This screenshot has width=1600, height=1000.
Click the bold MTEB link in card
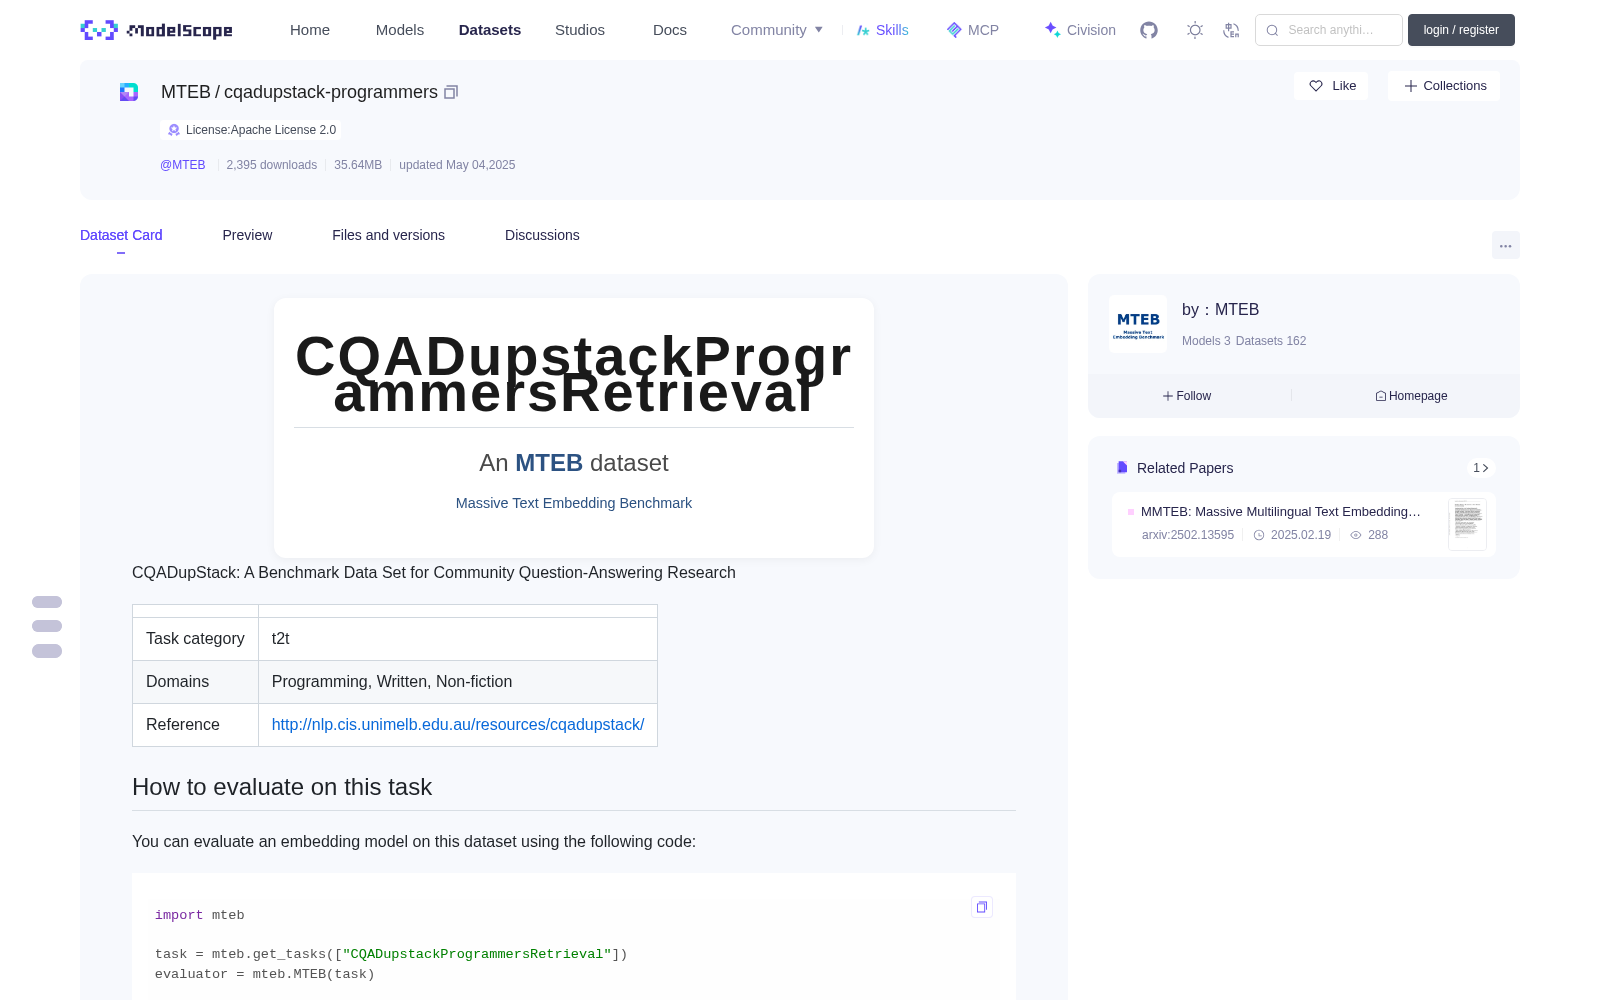[549, 463]
